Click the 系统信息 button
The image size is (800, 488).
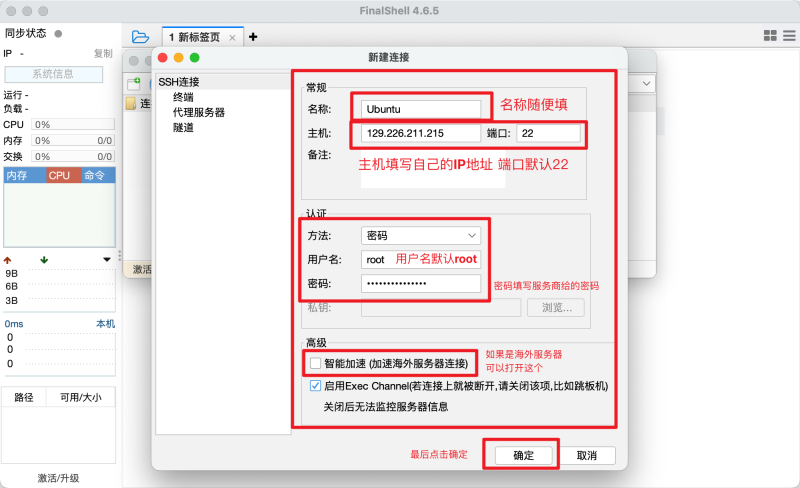pos(54,74)
